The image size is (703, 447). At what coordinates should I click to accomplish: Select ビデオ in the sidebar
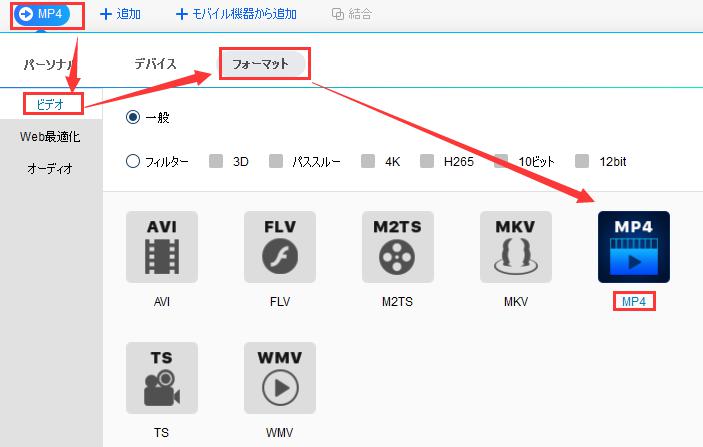51,104
